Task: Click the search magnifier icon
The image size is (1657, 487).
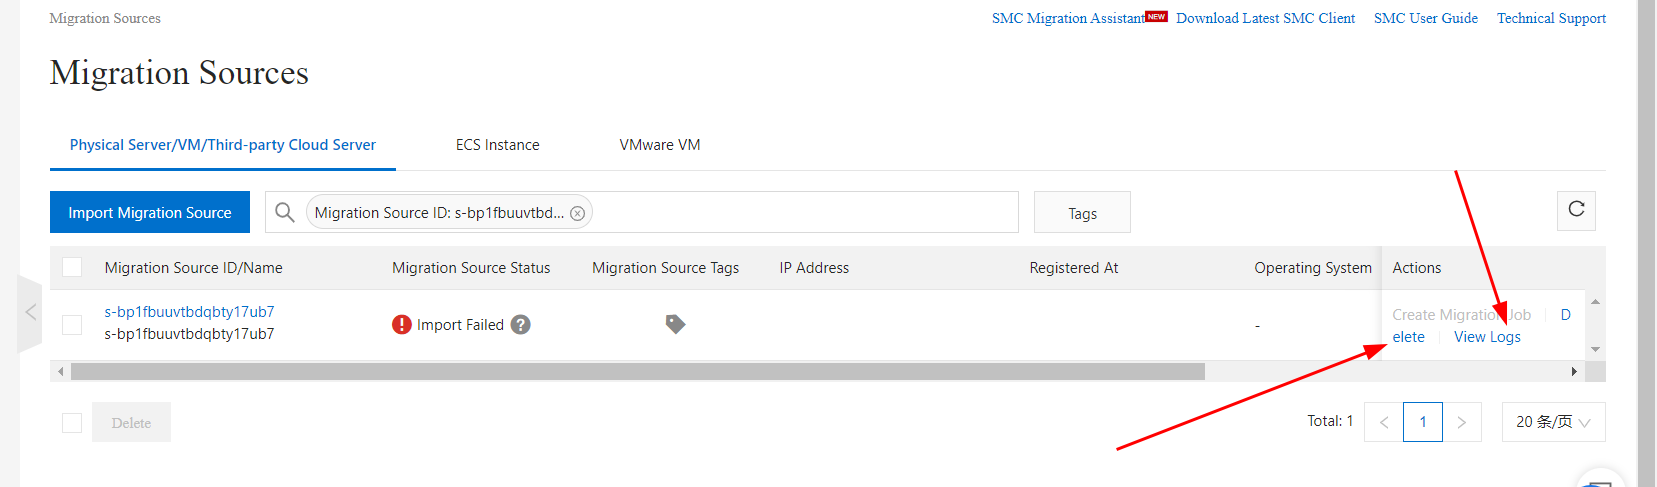Action: click(285, 212)
